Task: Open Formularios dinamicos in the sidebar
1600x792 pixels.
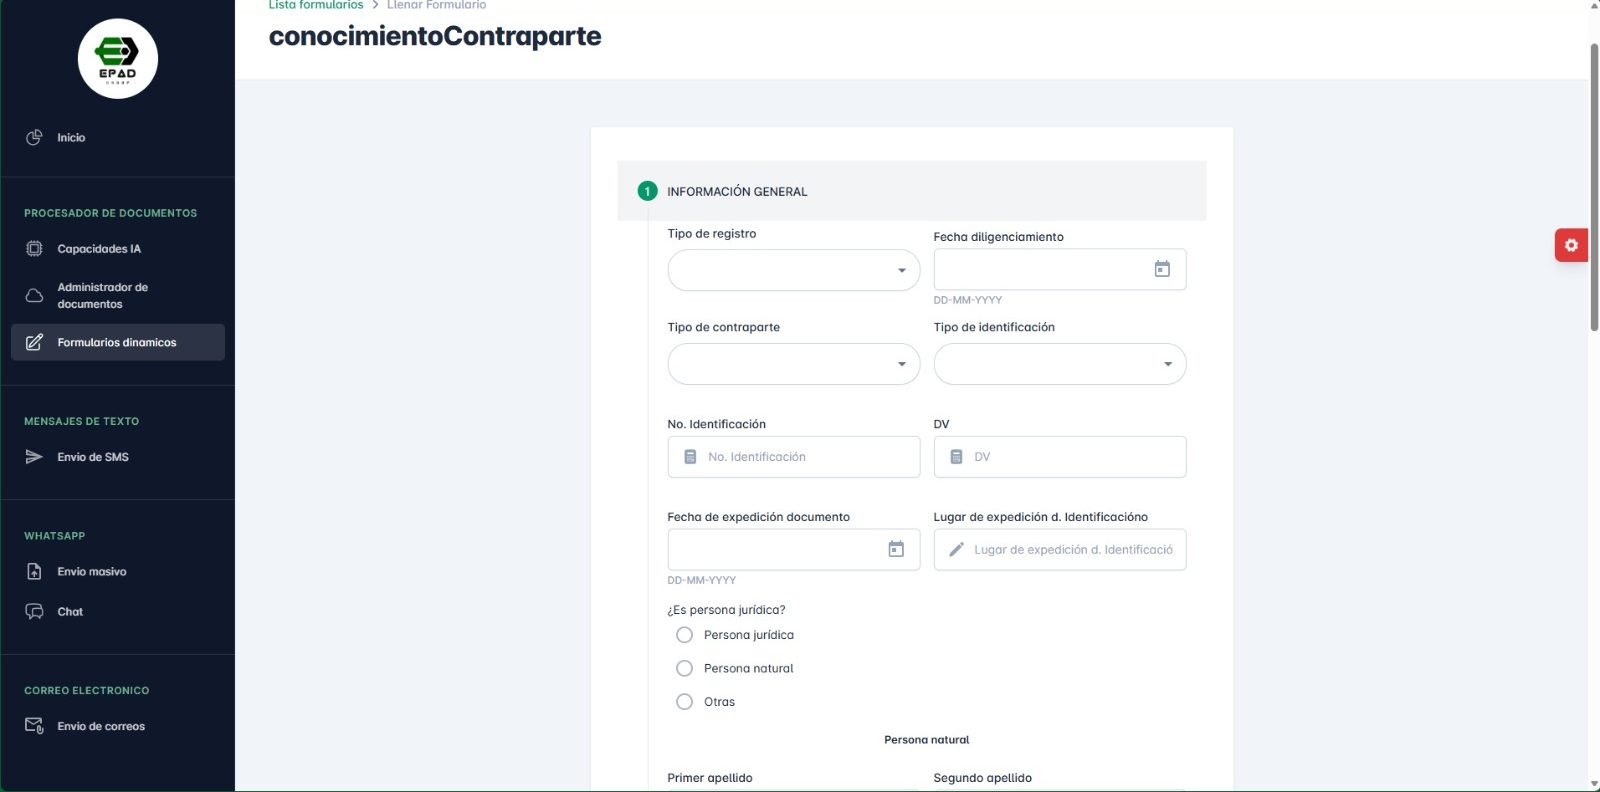Action: click(117, 342)
